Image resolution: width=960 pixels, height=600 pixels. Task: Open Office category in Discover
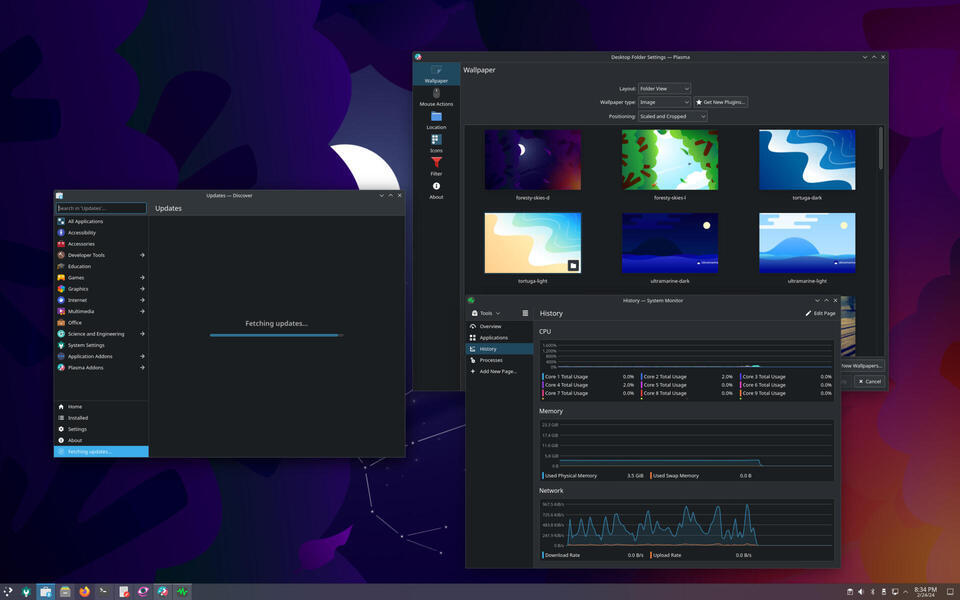coord(101,323)
